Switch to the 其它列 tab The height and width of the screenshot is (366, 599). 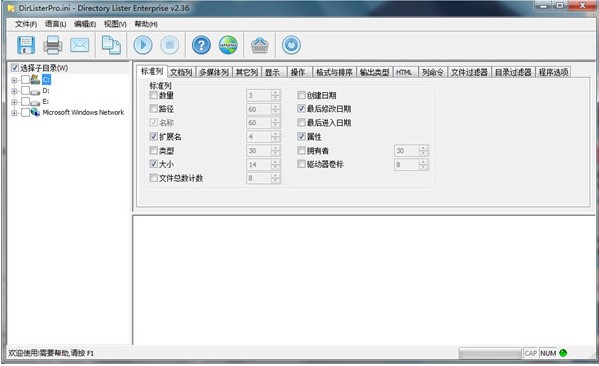click(x=246, y=72)
